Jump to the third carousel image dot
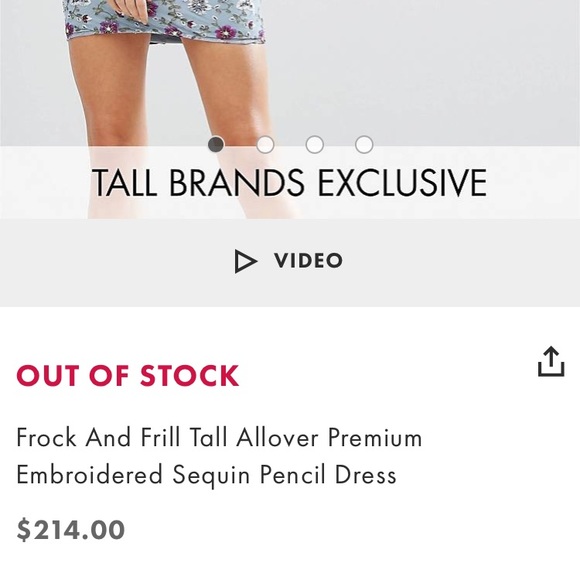 coord(315,144)
